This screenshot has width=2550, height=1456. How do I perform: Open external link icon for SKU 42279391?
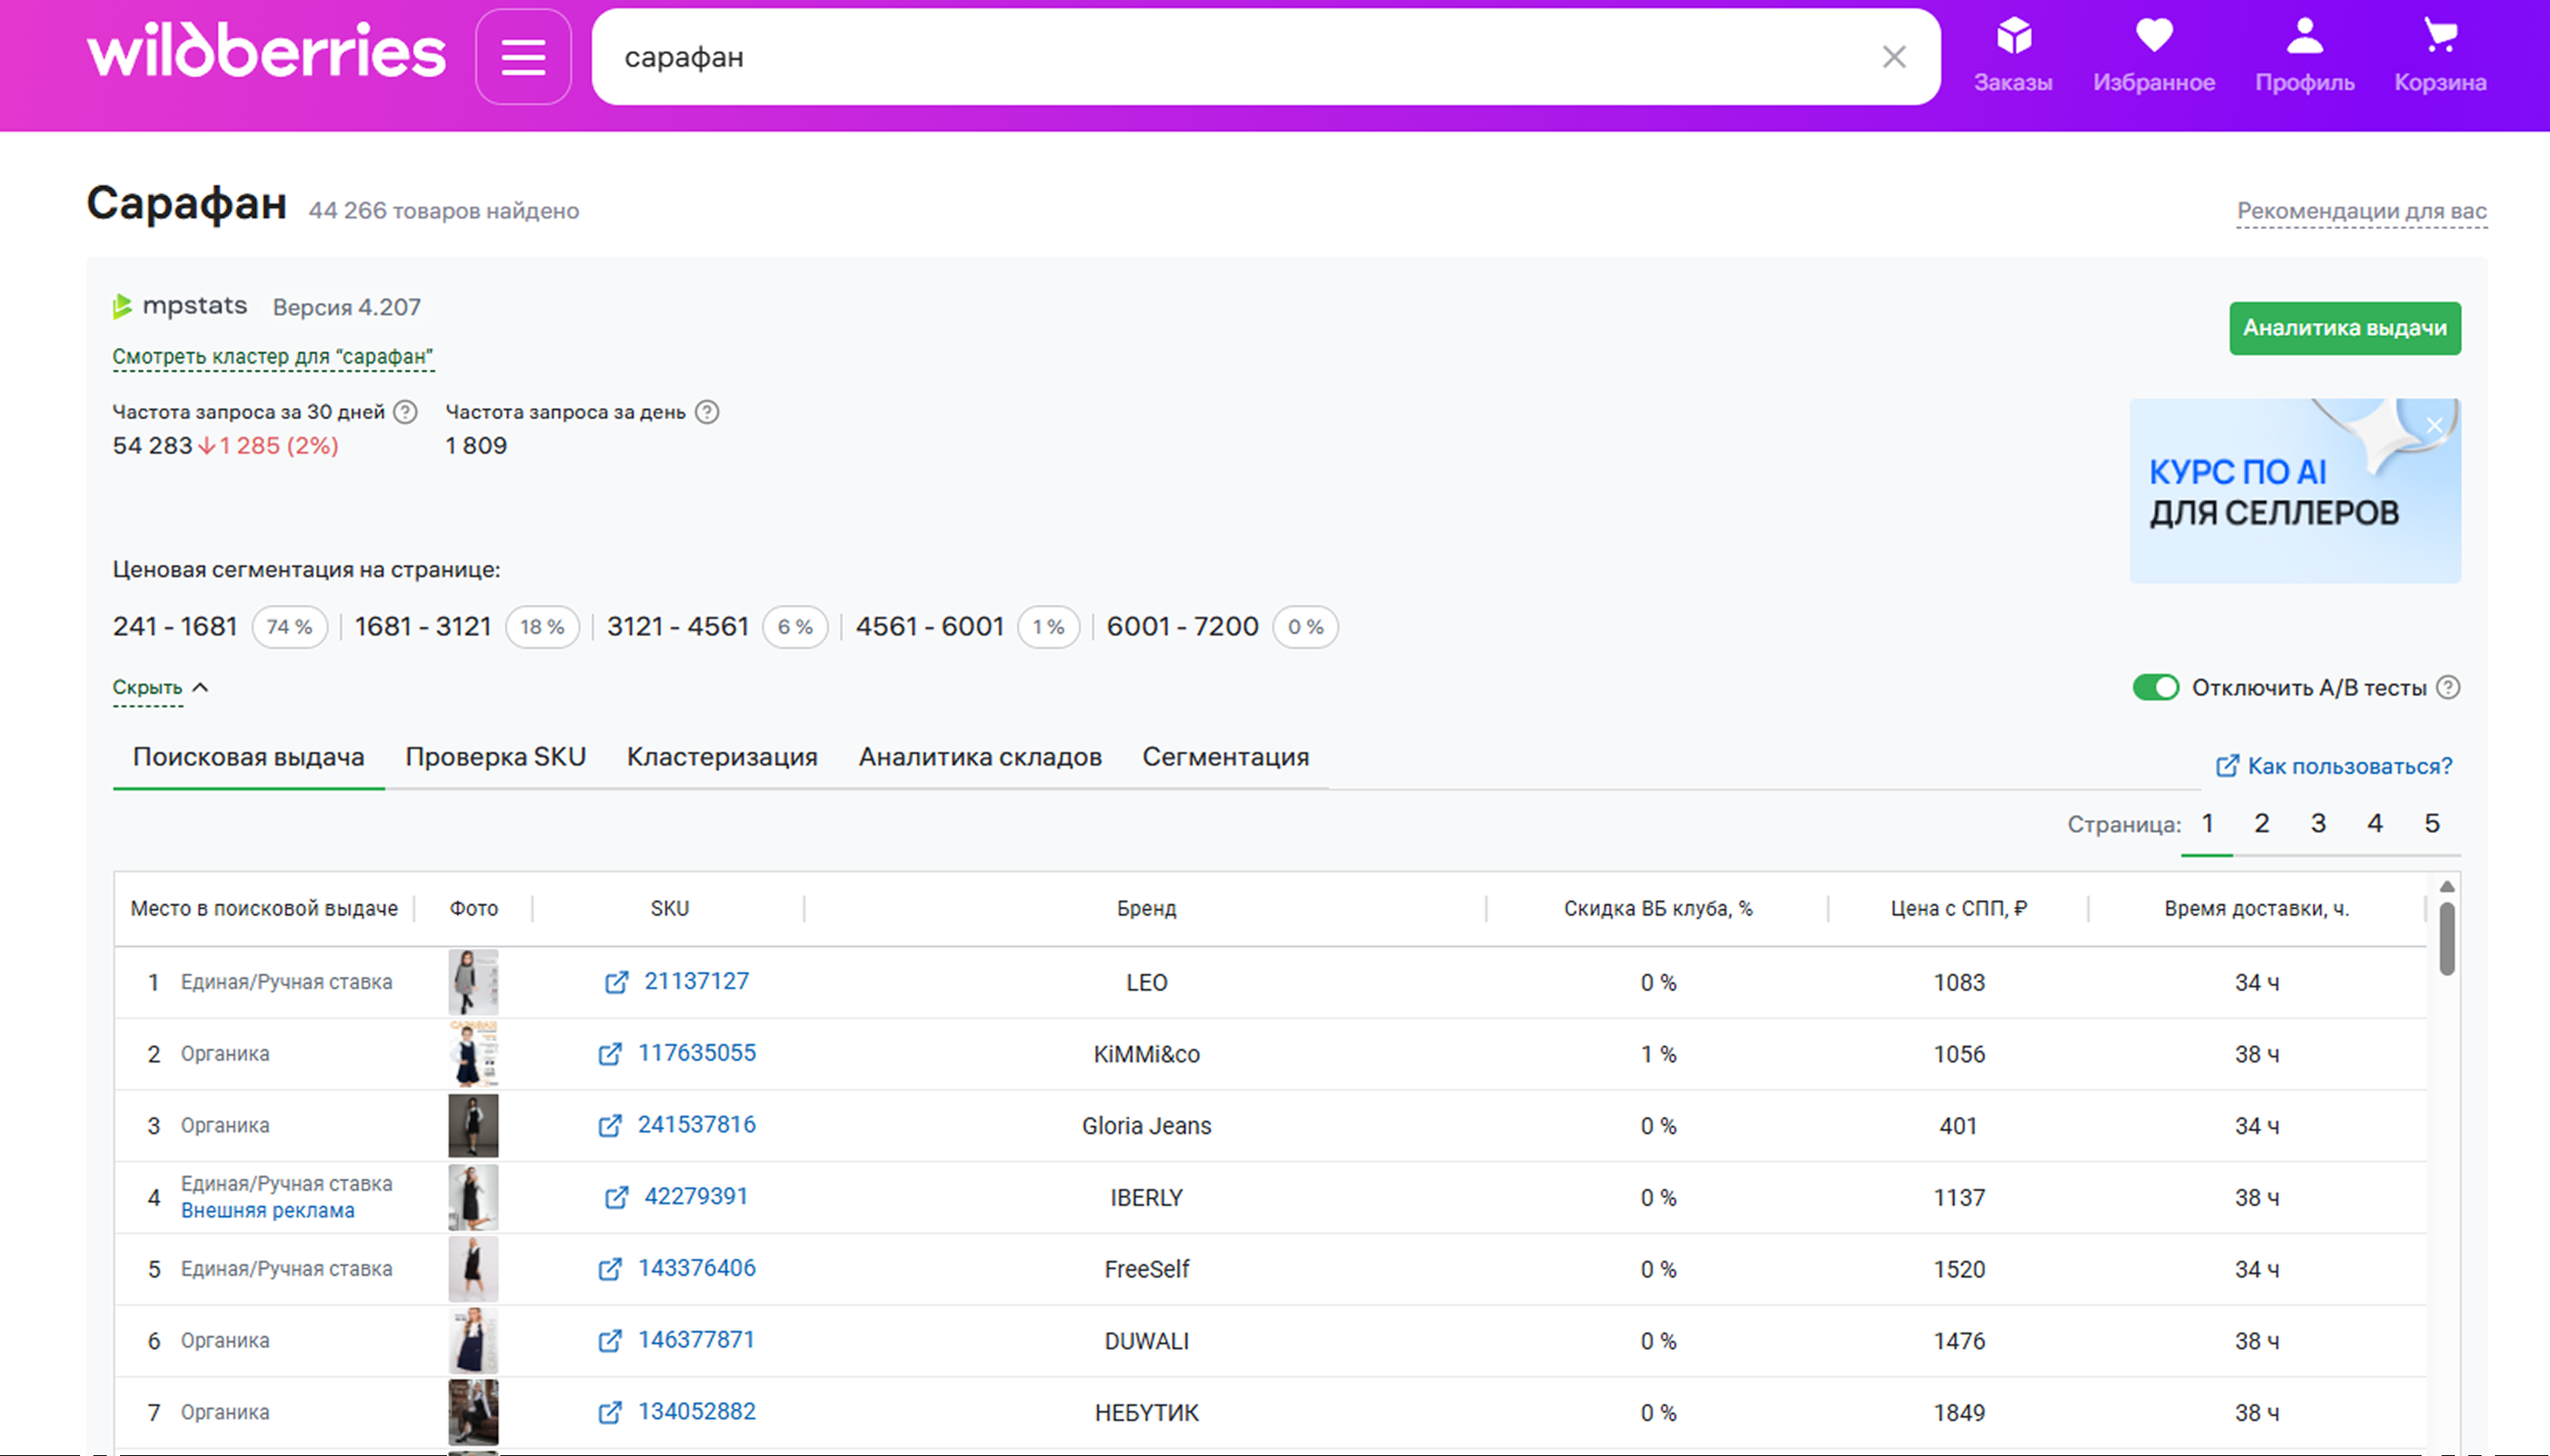[x=617, y=1197]
